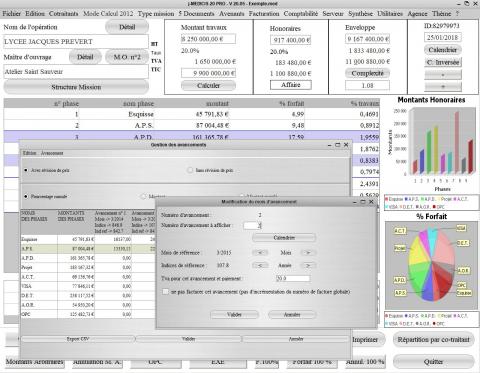Open the question mark help menu

coord(457,14)
